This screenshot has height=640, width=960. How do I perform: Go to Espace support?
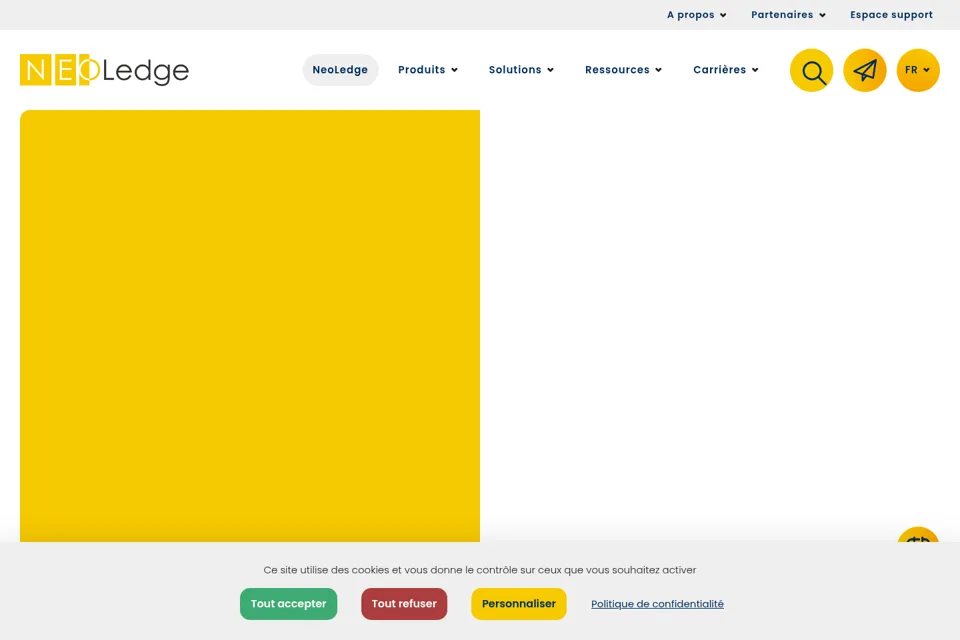click(891, 15)
